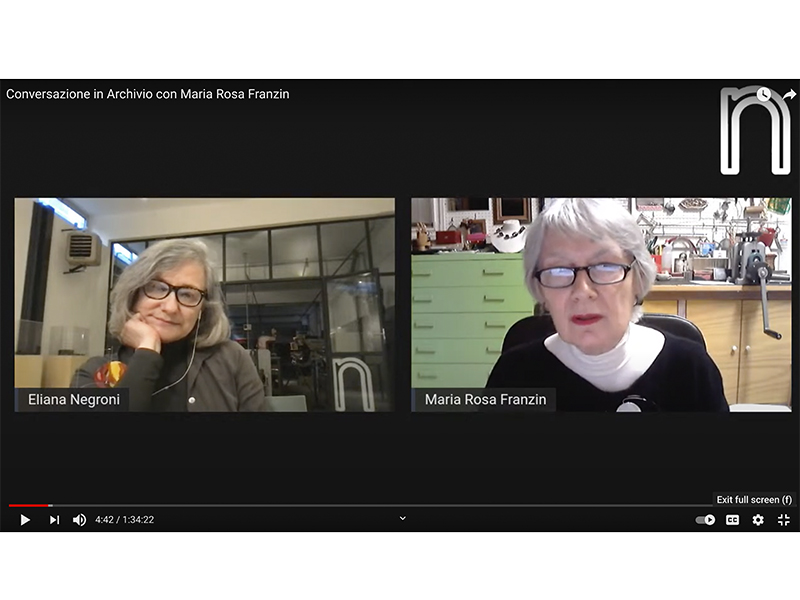This screenshot has height=600, width=800.
Task: Open the settings gear menu
Action: (x=758, y=519)
